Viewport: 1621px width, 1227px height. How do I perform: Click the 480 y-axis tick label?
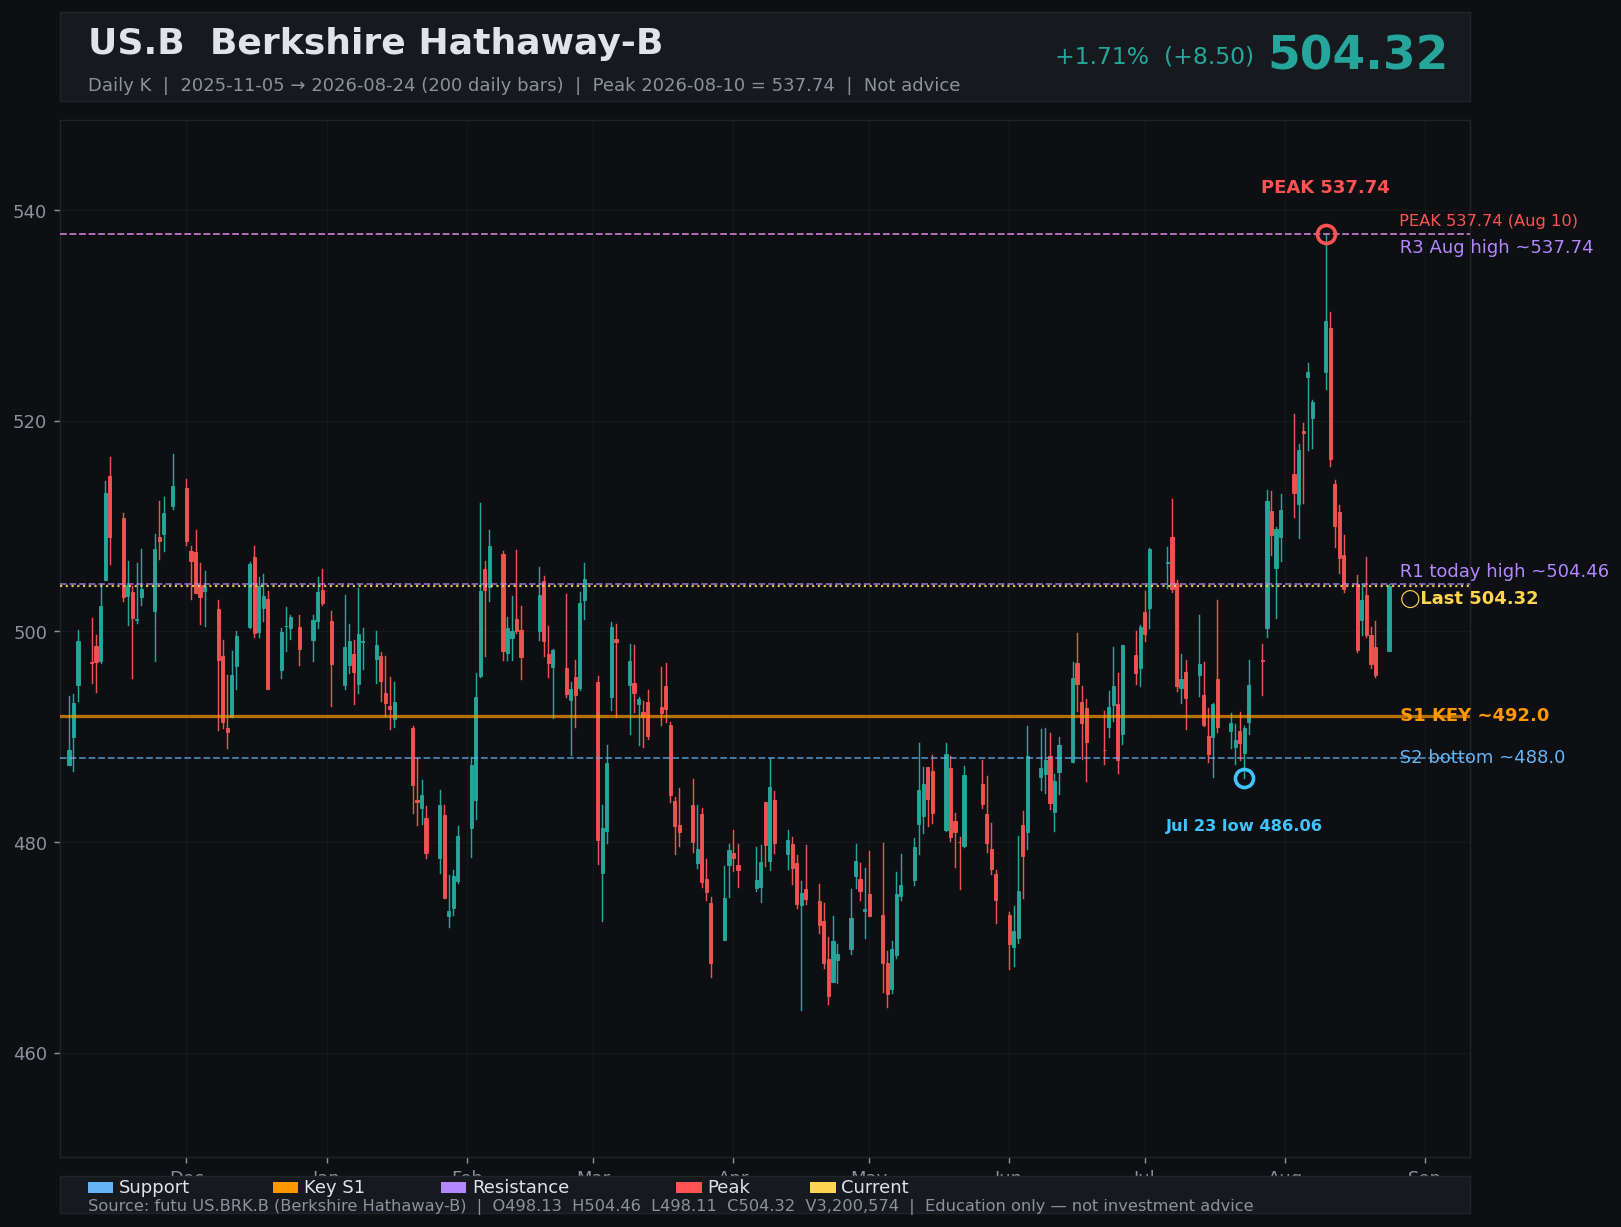31,843
